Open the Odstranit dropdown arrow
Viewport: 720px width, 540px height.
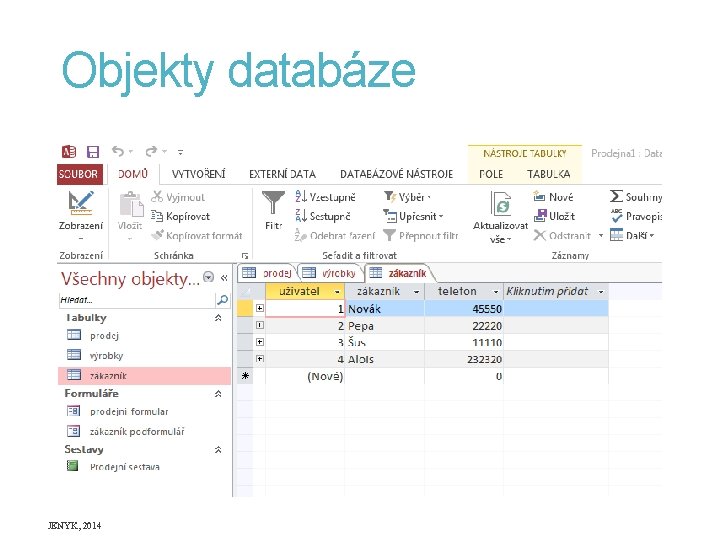pyautogui.click(x=601, y=236)
